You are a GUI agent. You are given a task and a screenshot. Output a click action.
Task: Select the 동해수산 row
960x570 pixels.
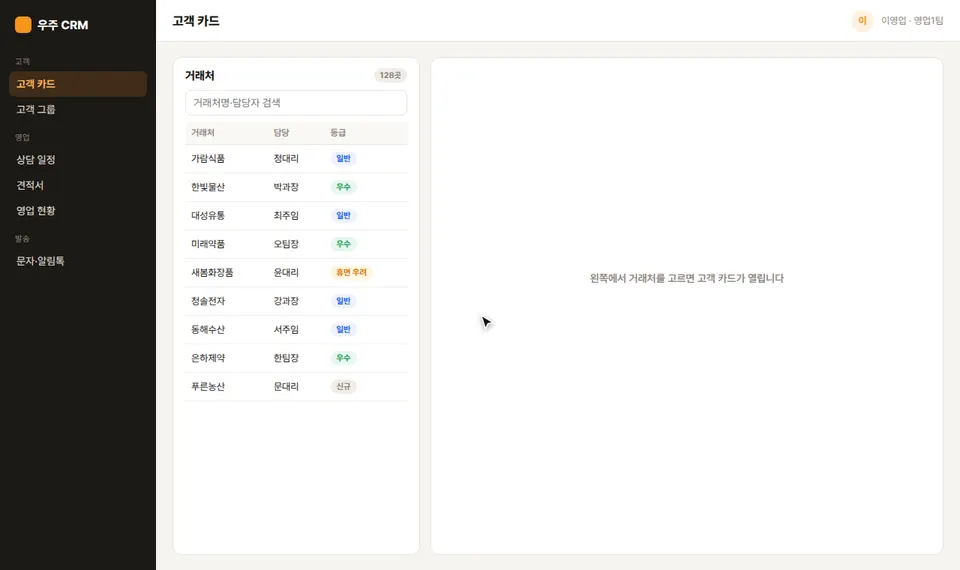click(x=296, y=329)
